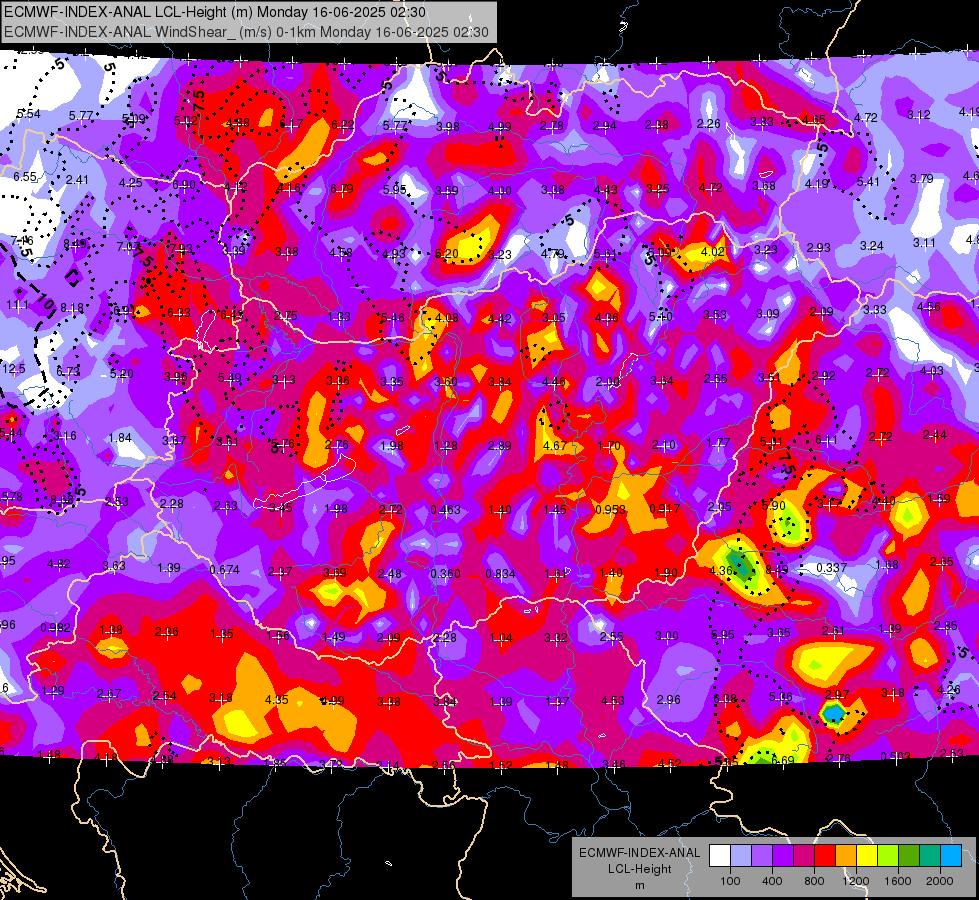Click the header line WindShear_ (m/s) 0-1km
This screenshot has width=979, height=900.
(x=246, y=32)
